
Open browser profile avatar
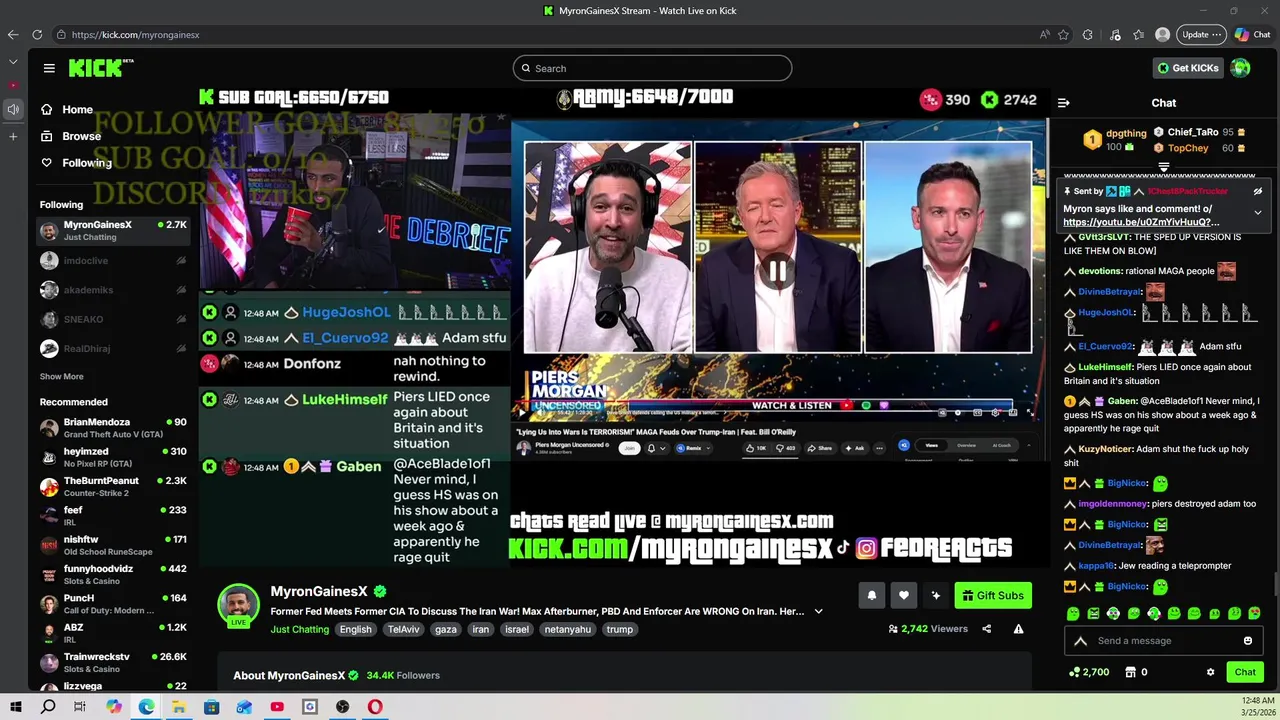coord(1162,34)
